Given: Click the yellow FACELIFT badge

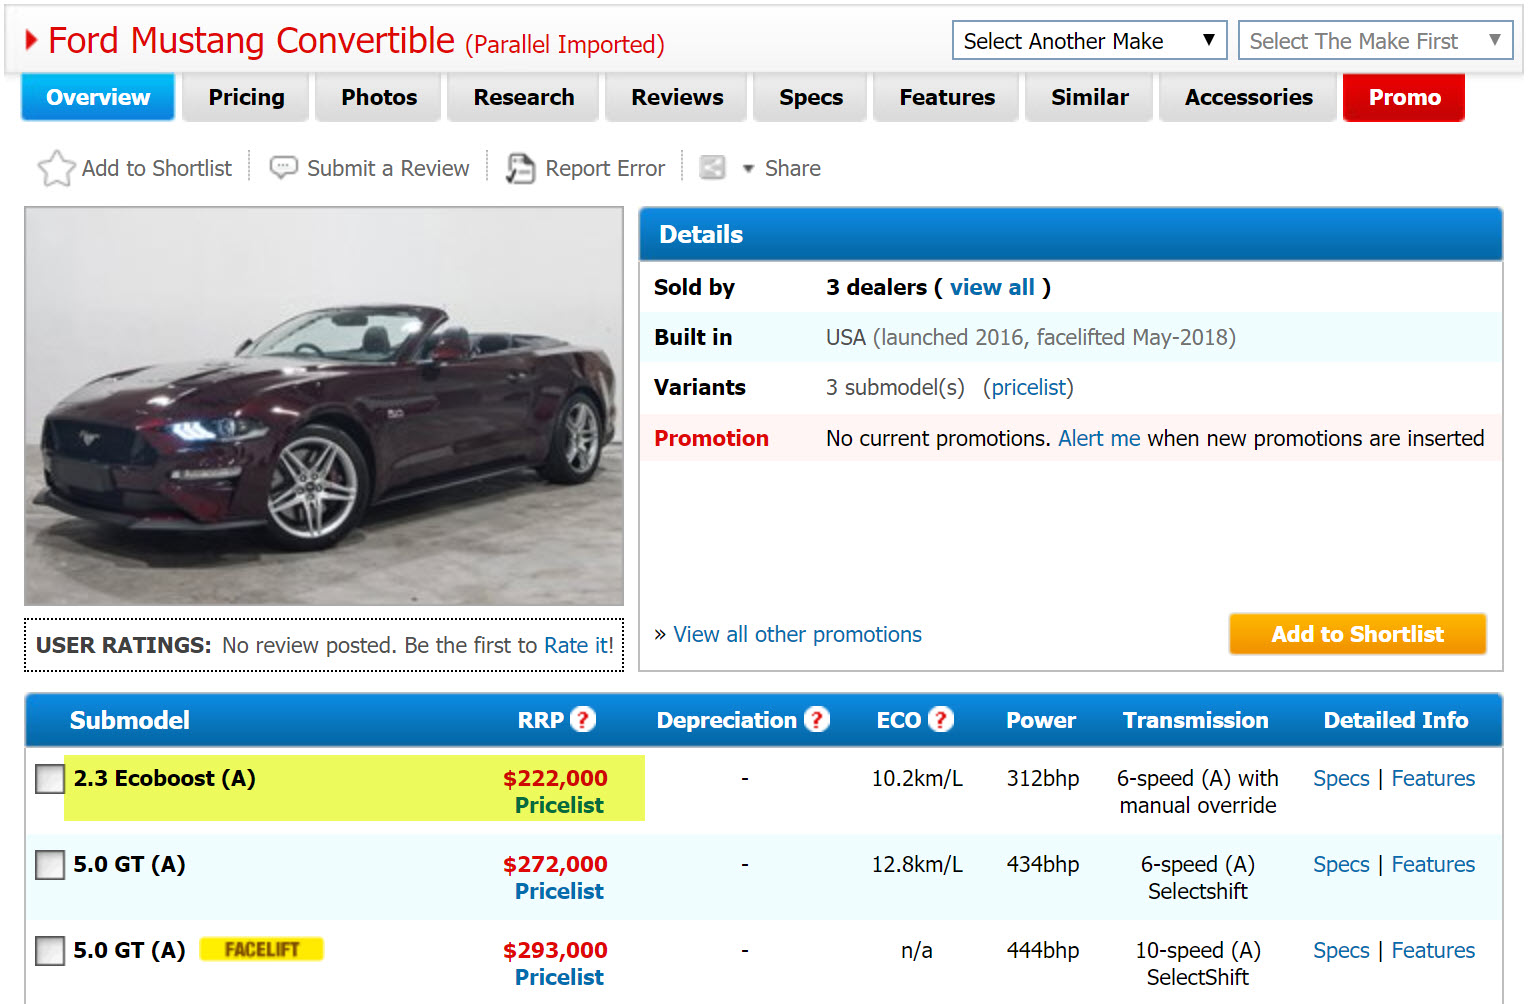Looking at the screenshot, I should (262, 949).
